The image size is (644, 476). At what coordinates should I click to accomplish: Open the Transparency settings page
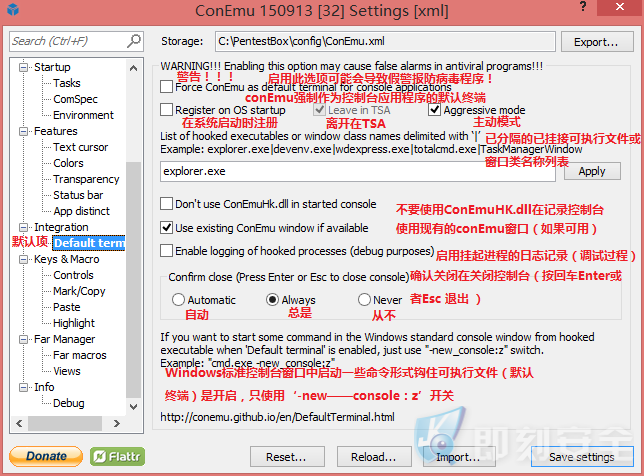(x=86, y=179)
